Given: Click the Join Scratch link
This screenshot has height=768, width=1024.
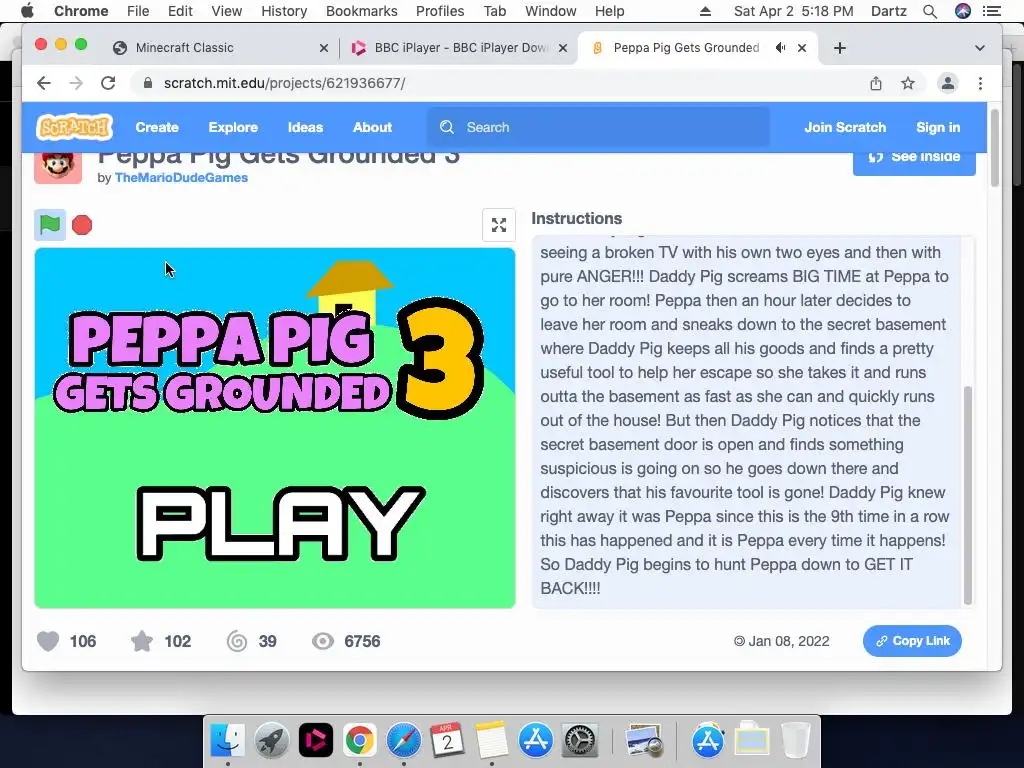Looking at the screenshot, I should click(845, 127).
